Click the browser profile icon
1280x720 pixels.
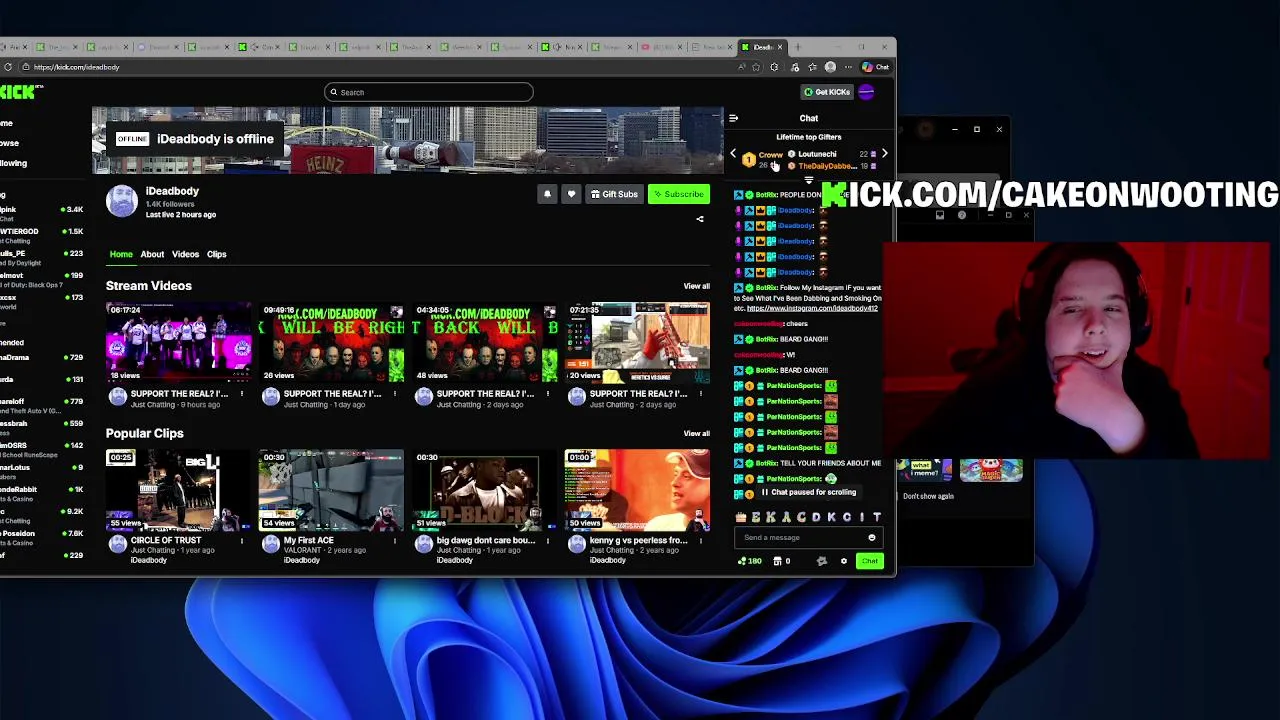pos(830,67)
